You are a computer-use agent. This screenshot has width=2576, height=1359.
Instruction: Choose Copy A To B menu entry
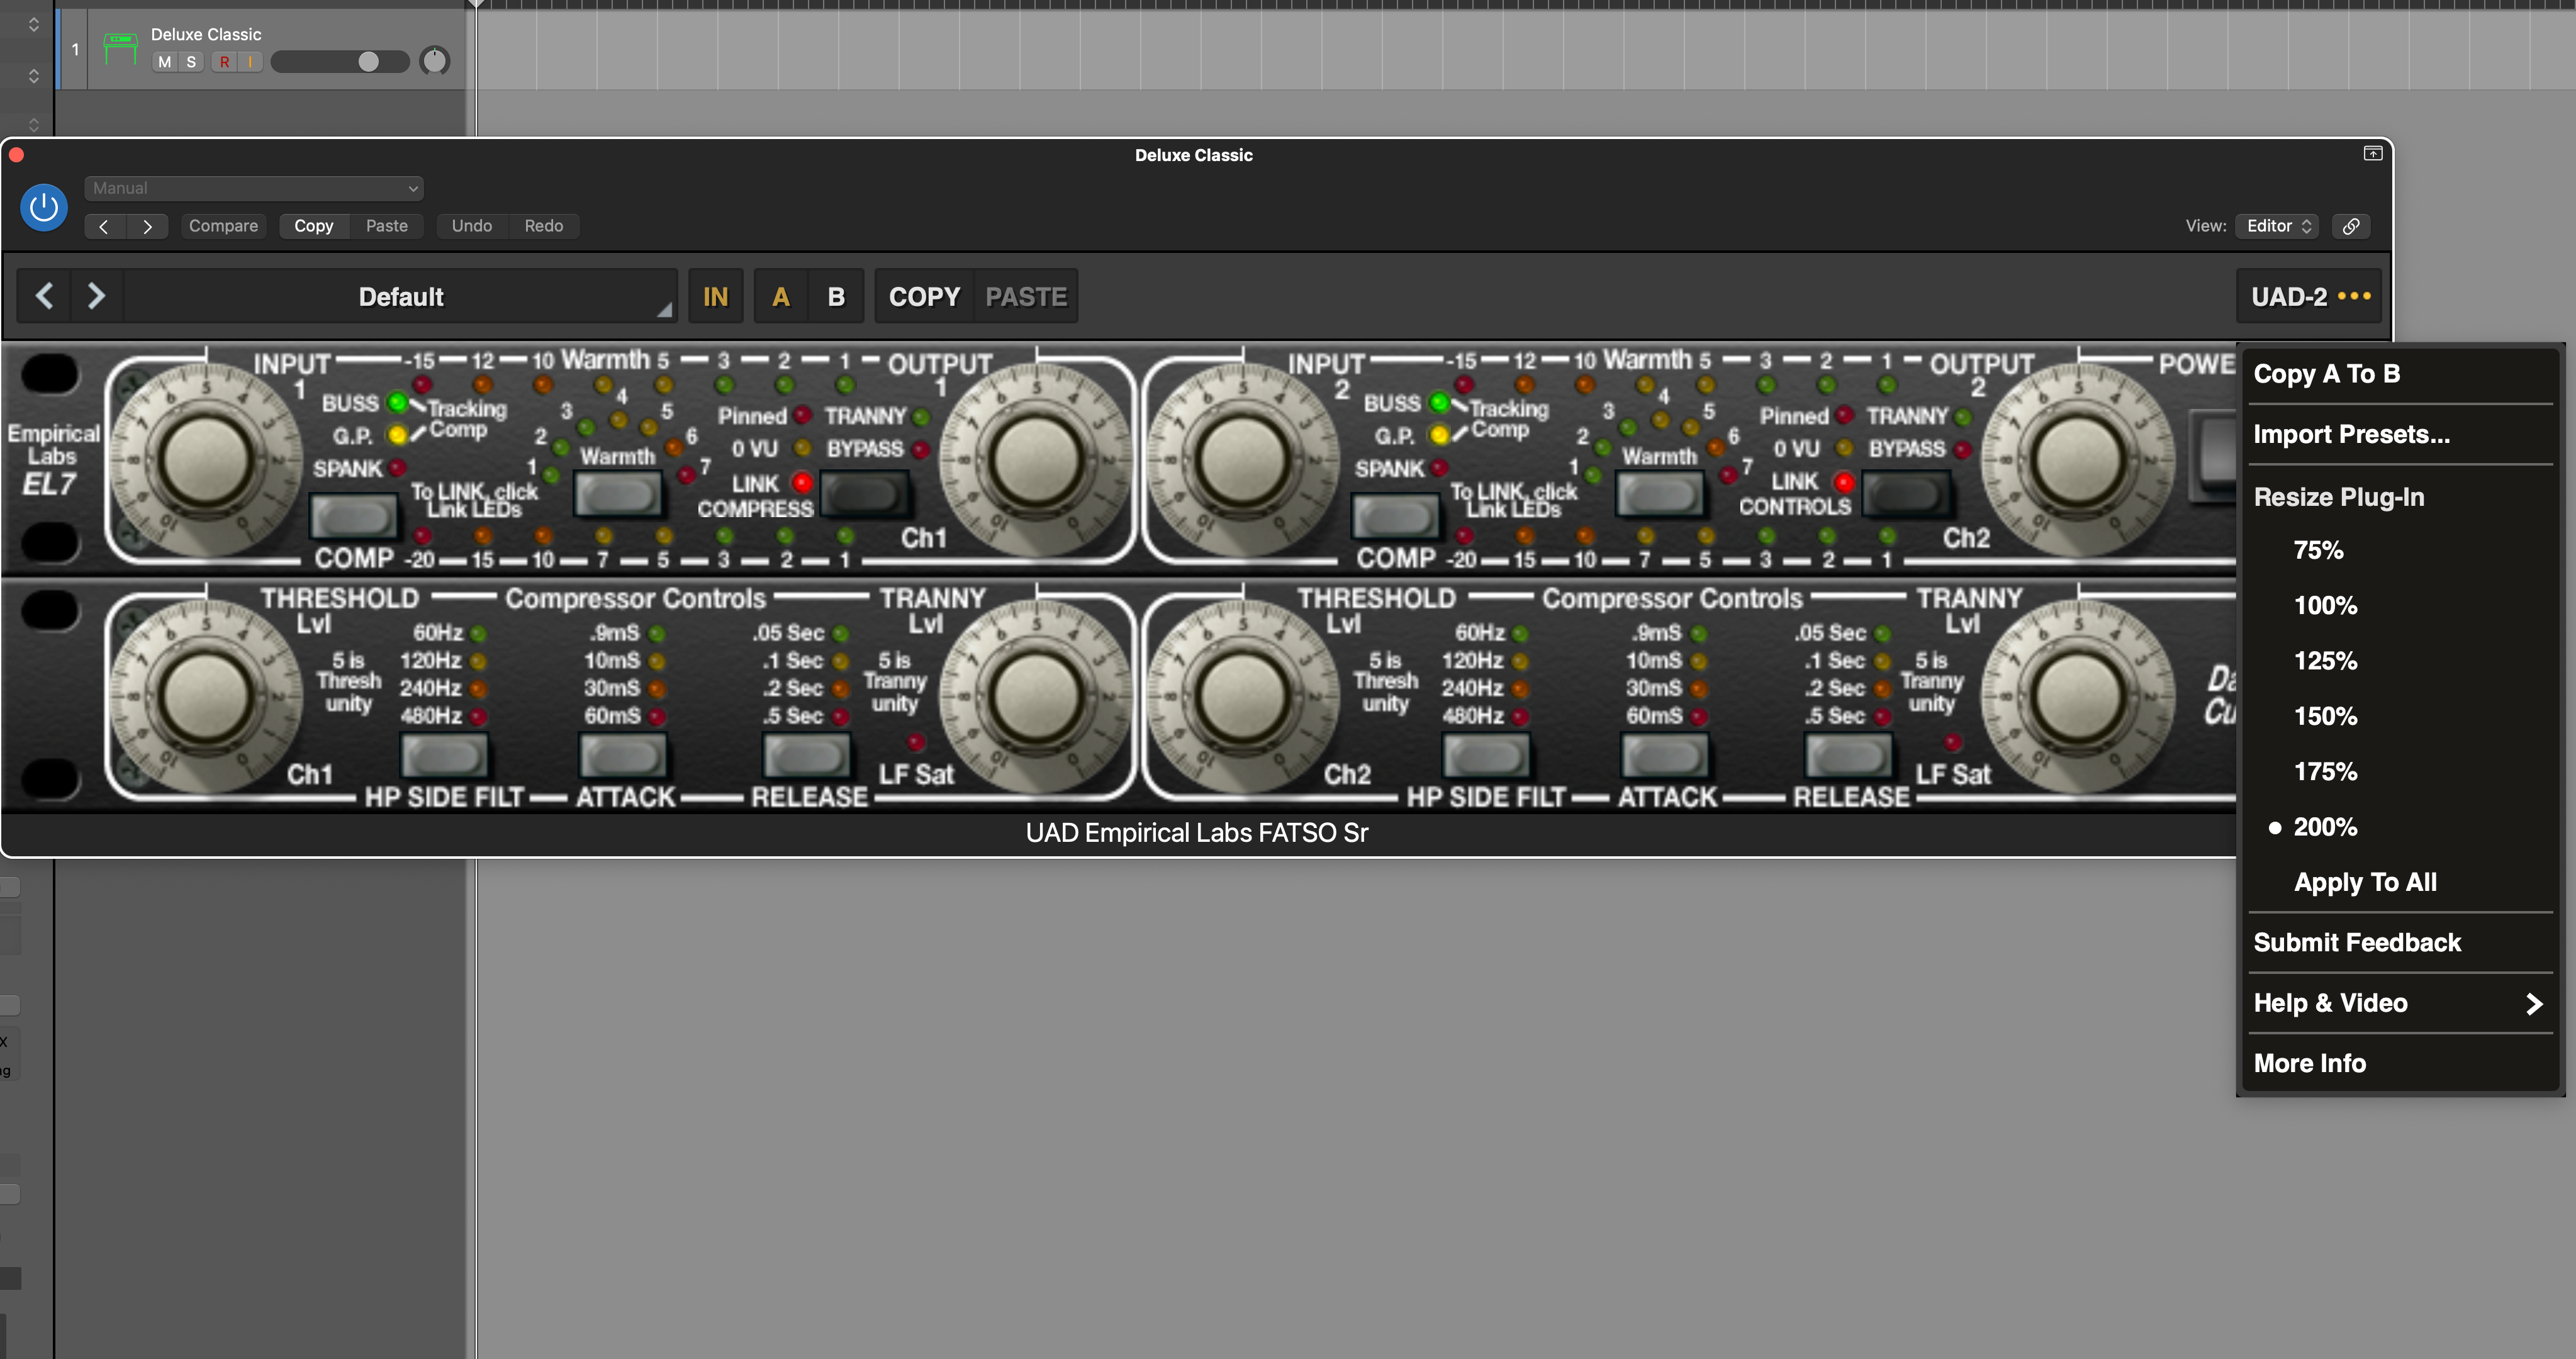click(x=2326, y=374)
